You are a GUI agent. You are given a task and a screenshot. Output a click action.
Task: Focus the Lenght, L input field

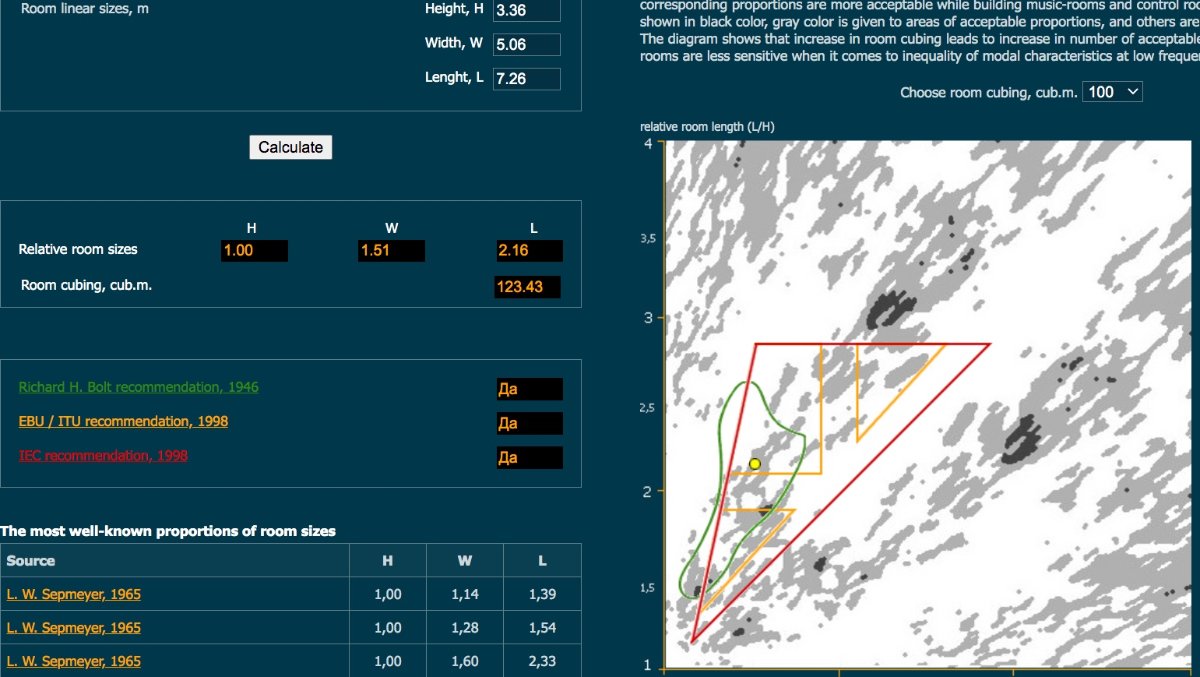coord(526,78)
